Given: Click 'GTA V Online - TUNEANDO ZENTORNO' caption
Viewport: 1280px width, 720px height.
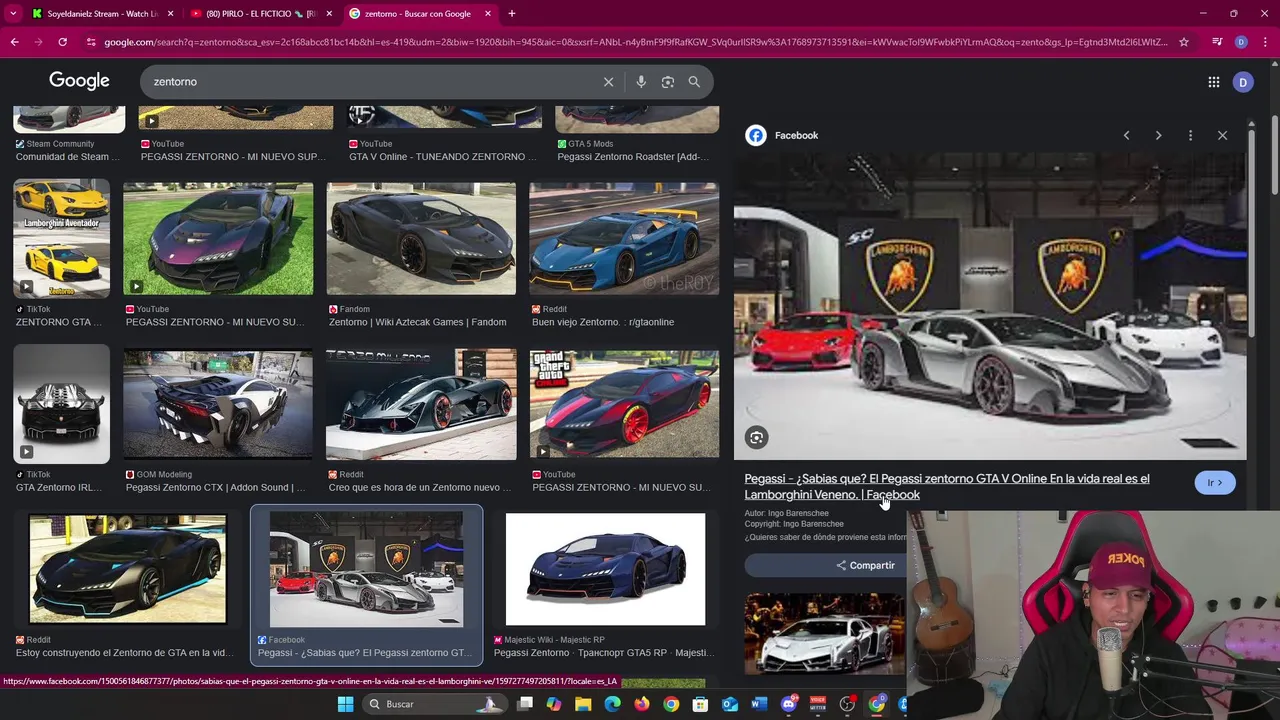Looking at the screenshot, I should pyautogui.click(x=443, y=157).
